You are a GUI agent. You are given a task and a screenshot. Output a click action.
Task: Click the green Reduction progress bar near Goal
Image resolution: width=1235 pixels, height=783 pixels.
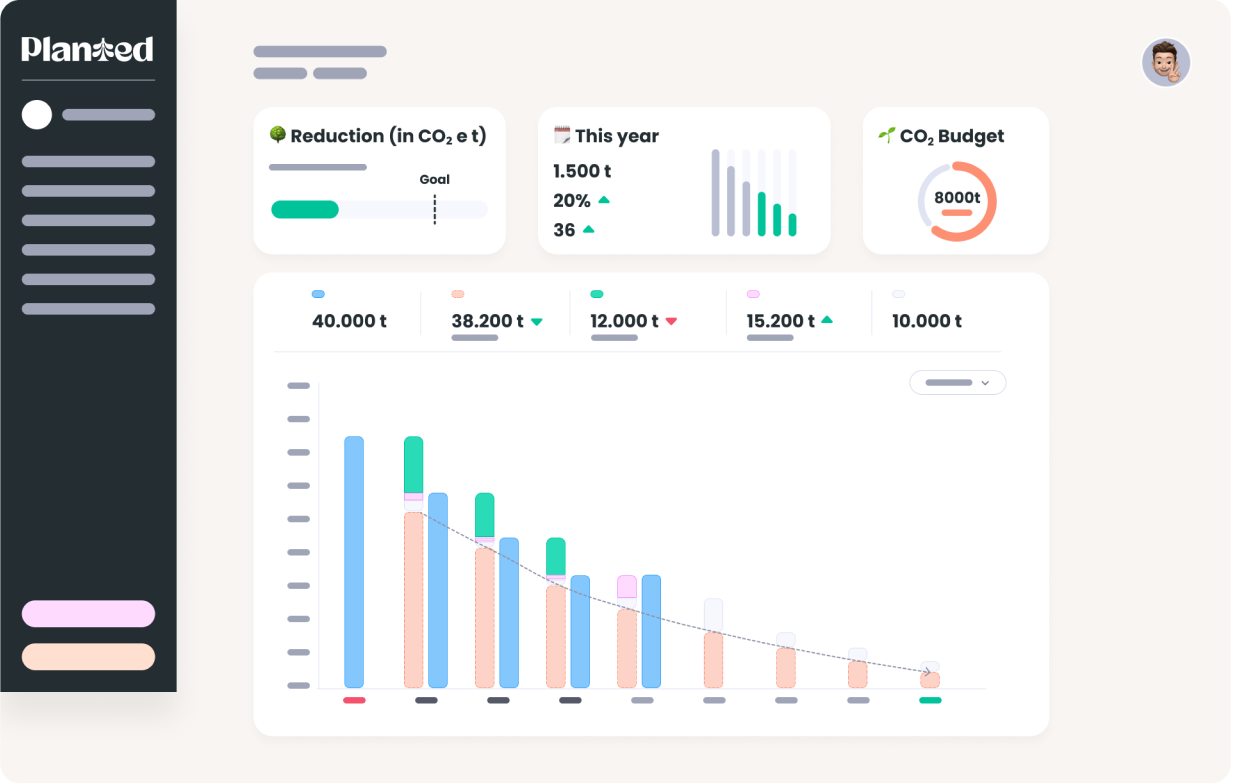pyautogui.click(x=305, y=210)
